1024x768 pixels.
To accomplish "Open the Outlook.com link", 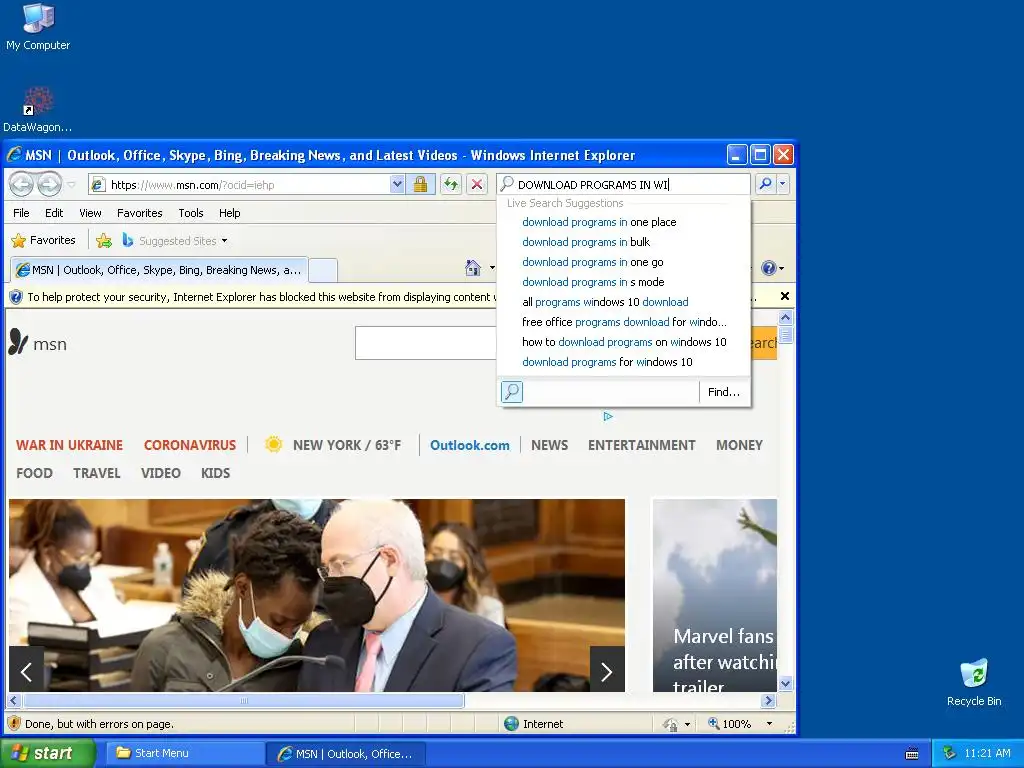I will click(x=470, y=445).
